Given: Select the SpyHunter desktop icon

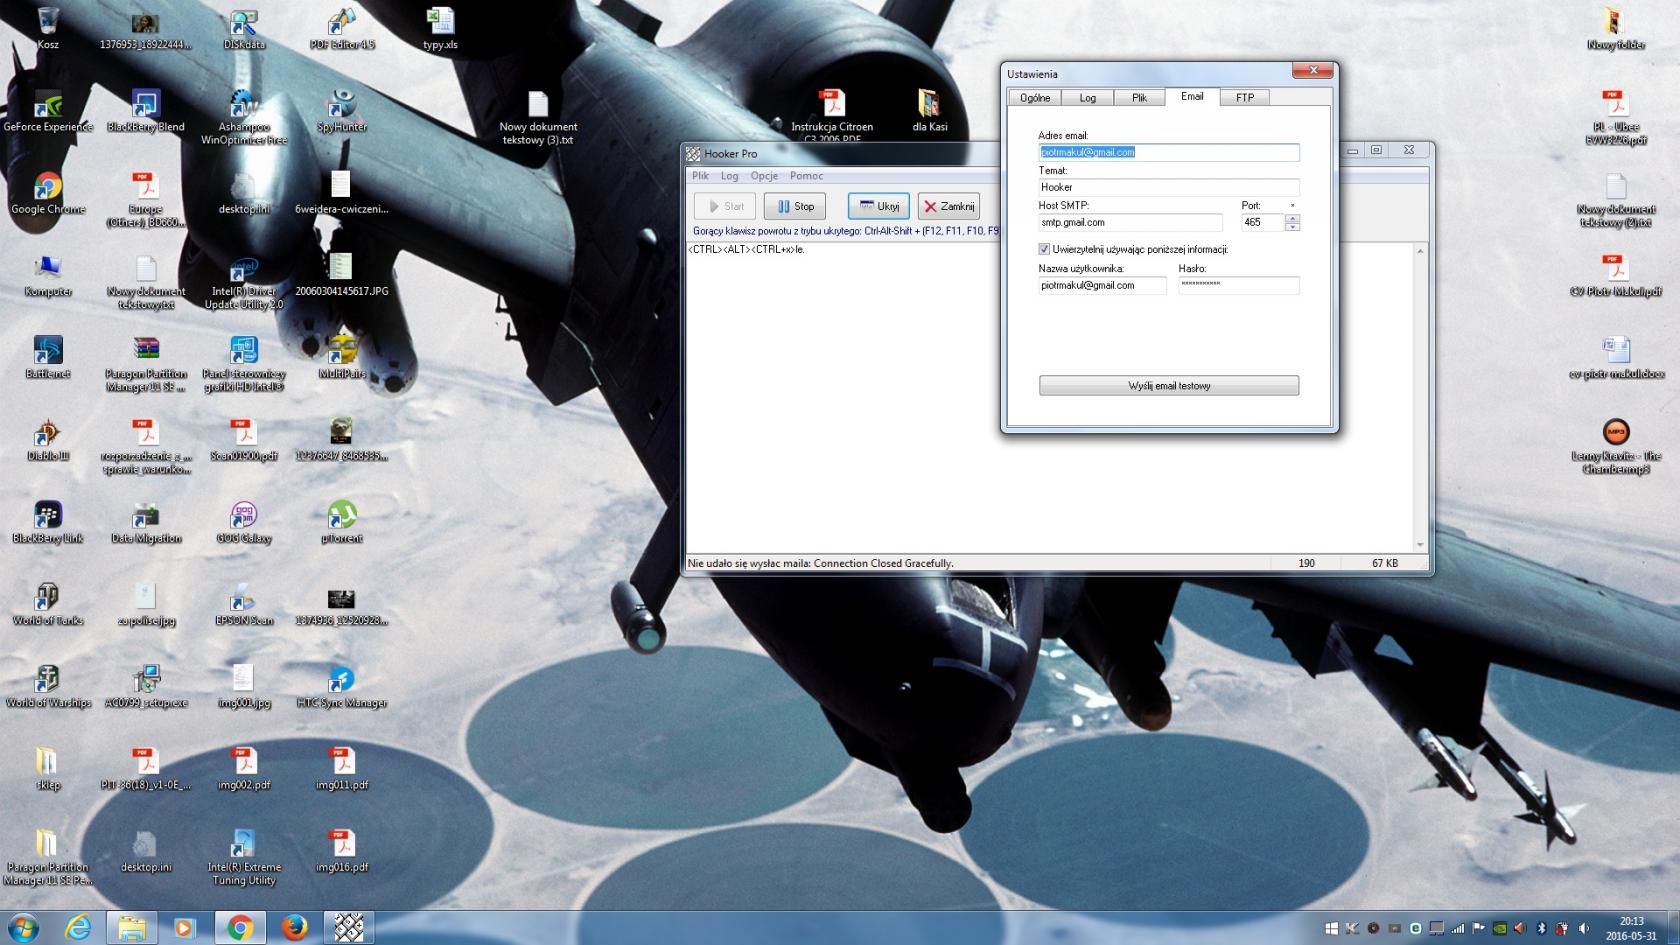Looking at the screenshot, I should click(x=342, y=110).
